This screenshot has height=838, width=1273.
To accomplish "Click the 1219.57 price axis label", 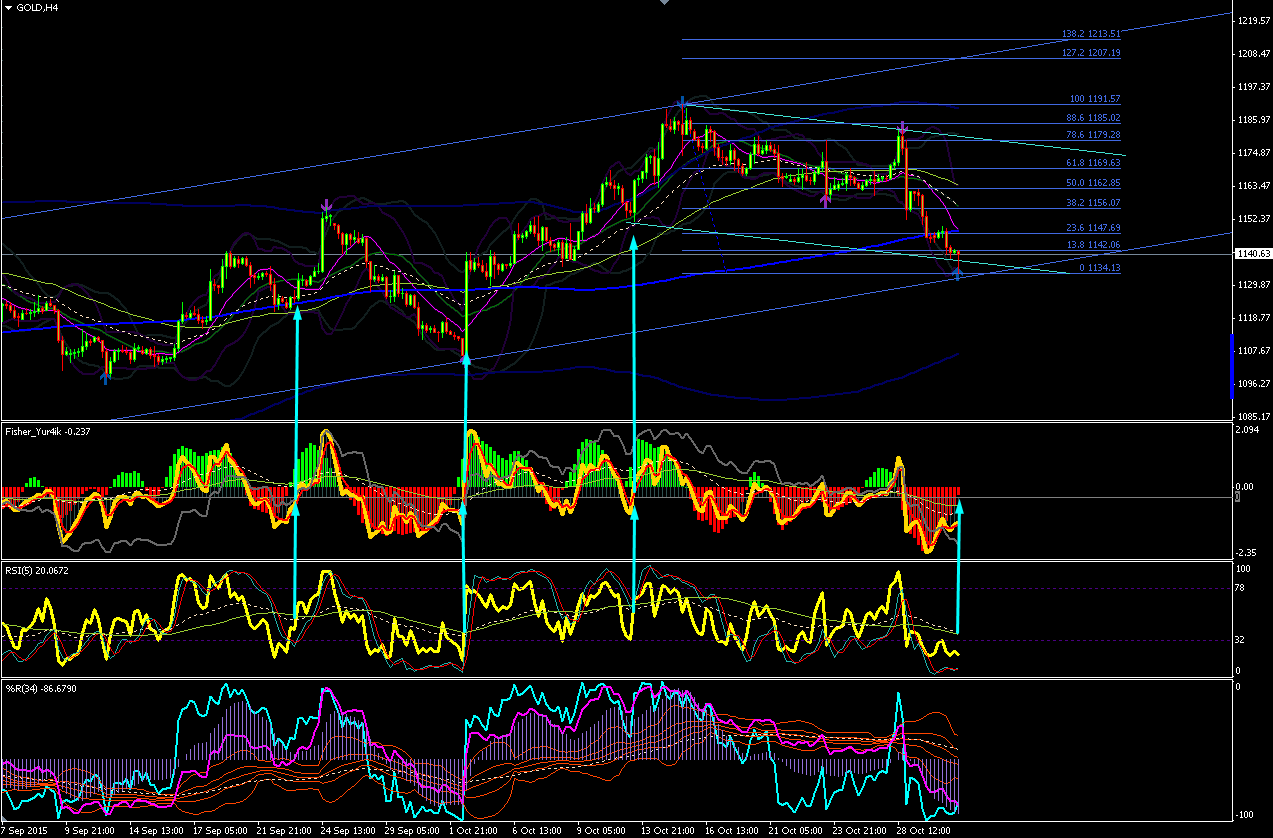I will [1252, 20].
